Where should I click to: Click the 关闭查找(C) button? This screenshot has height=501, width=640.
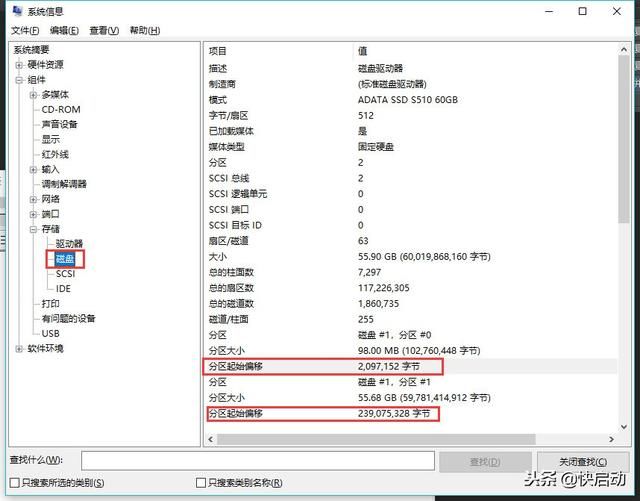click(583, 462)
